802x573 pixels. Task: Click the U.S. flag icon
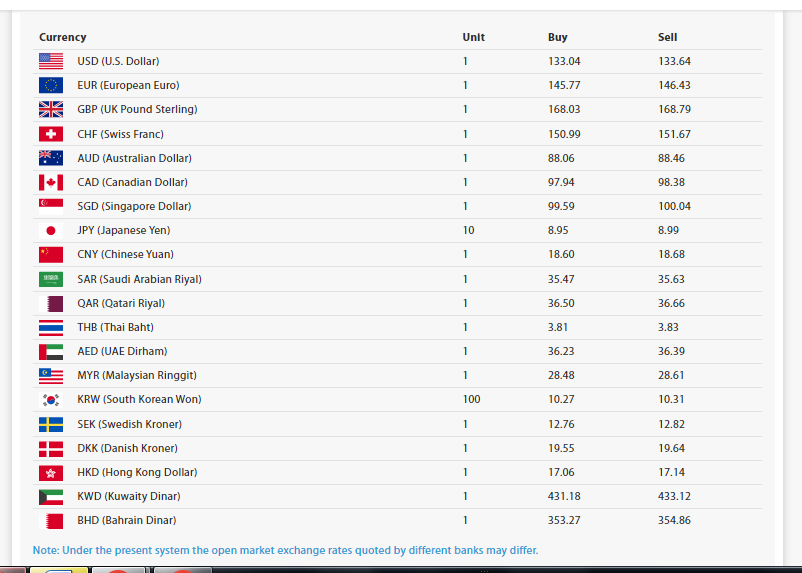[x=51, y=61]
